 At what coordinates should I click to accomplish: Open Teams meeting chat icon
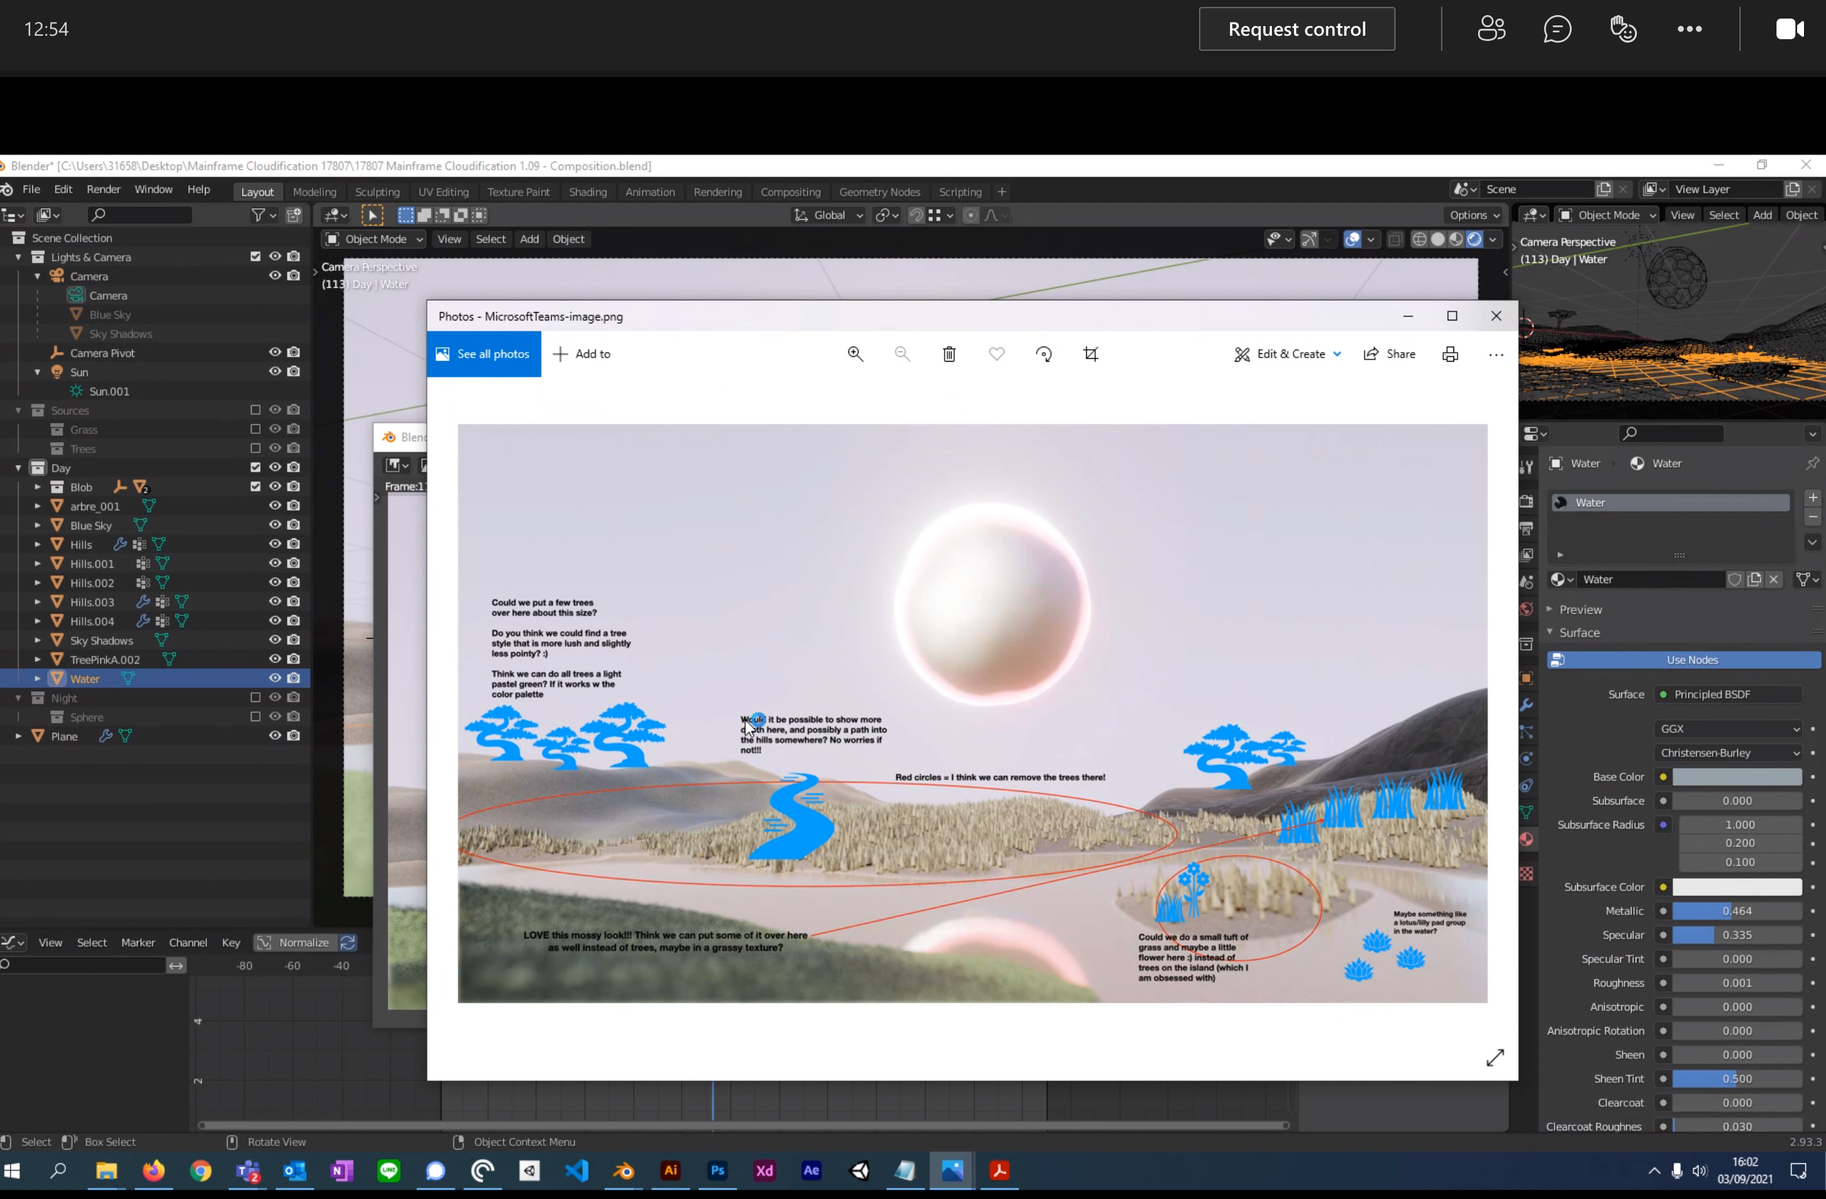[1558, 29]
